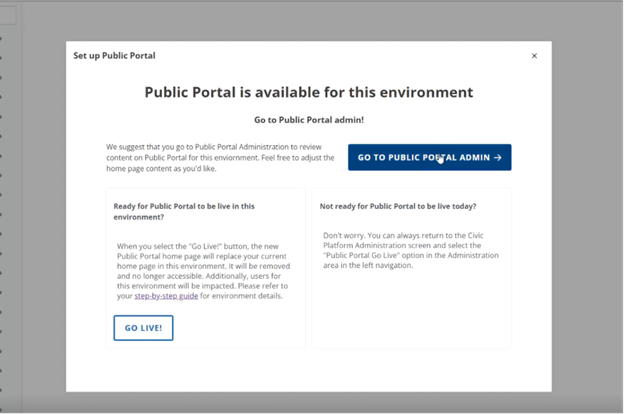
Task: Click the Ready for Public Portal card heading
Action: pos(183,211)
